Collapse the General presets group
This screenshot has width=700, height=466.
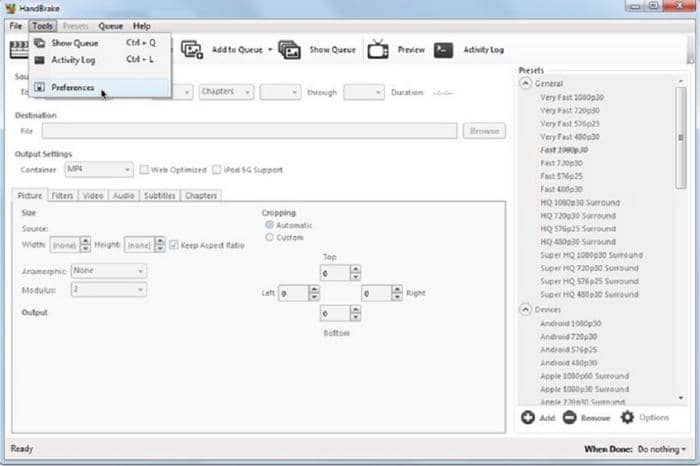[x=525, y=83]
